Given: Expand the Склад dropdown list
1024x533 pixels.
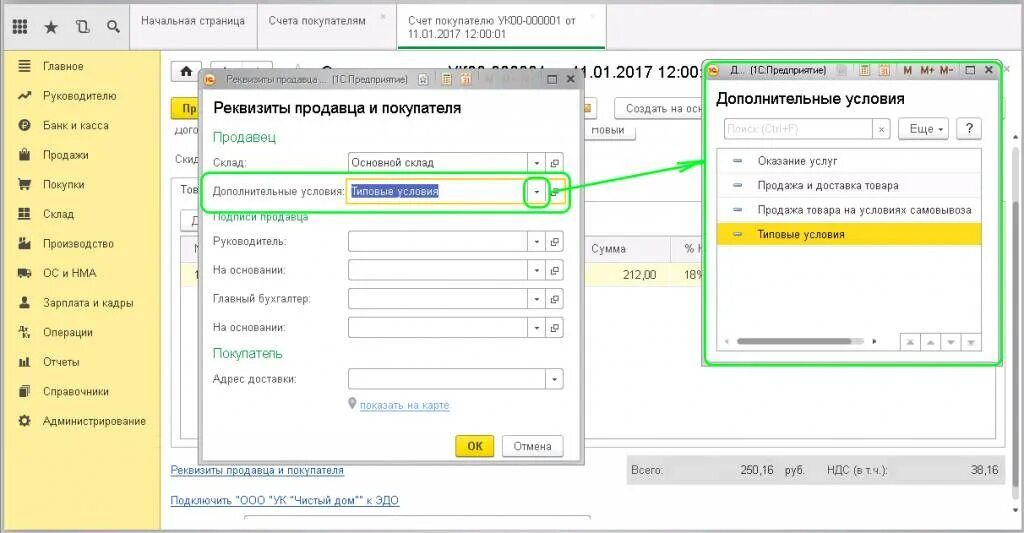Looking at the screenshot, I should (536, 163).
